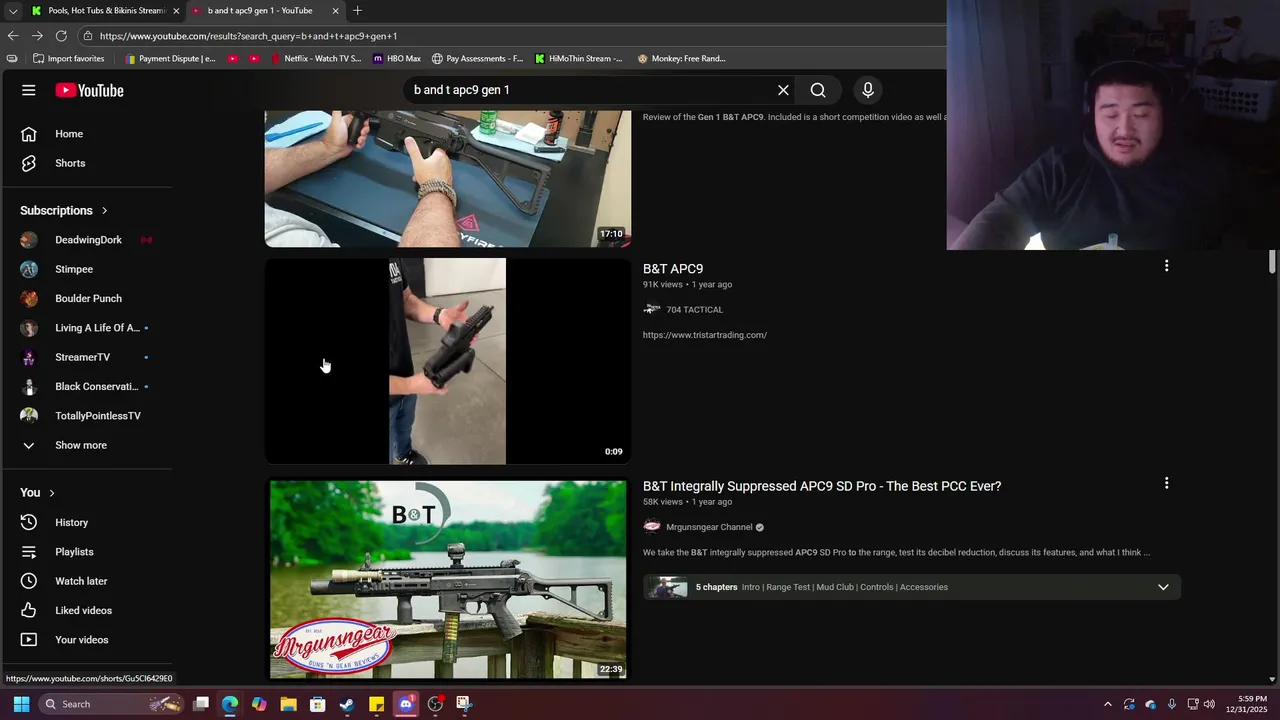This screenshot has height=720, width=1280.
Task: Open the tab search dropdown arrow
Action: pos(13,11)
